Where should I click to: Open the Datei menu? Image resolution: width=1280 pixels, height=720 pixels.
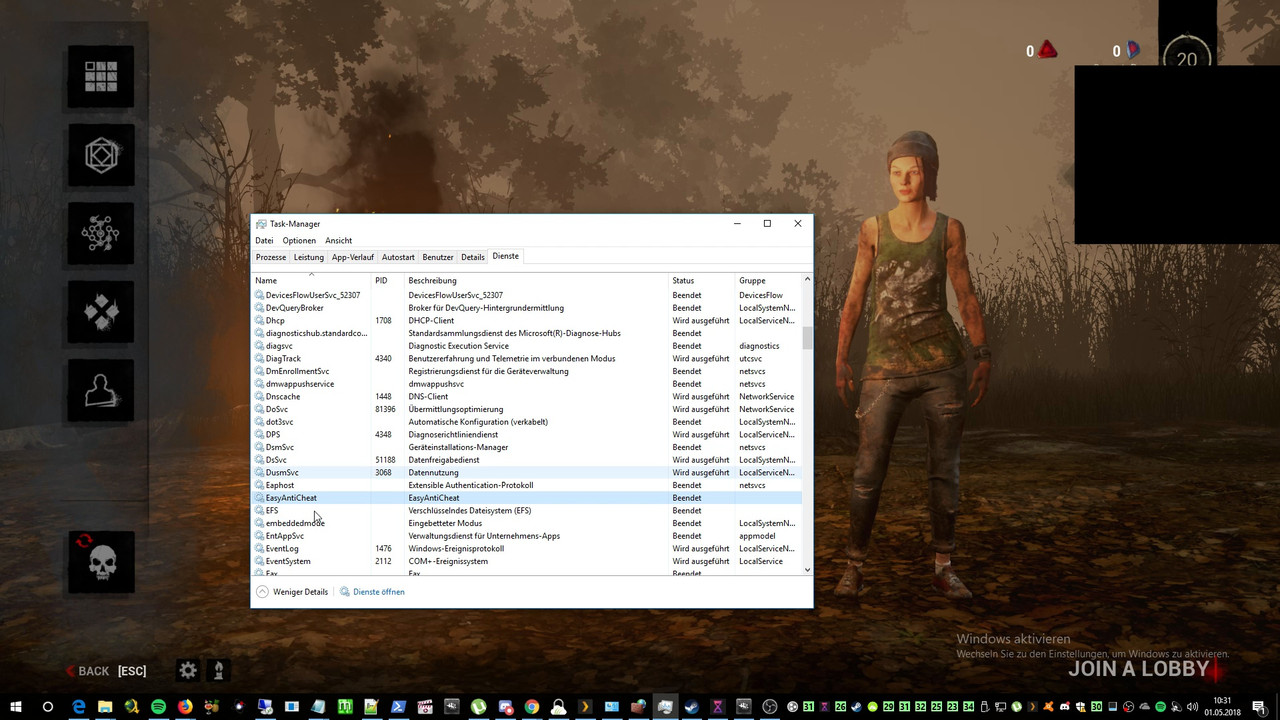tap(264, 241)
